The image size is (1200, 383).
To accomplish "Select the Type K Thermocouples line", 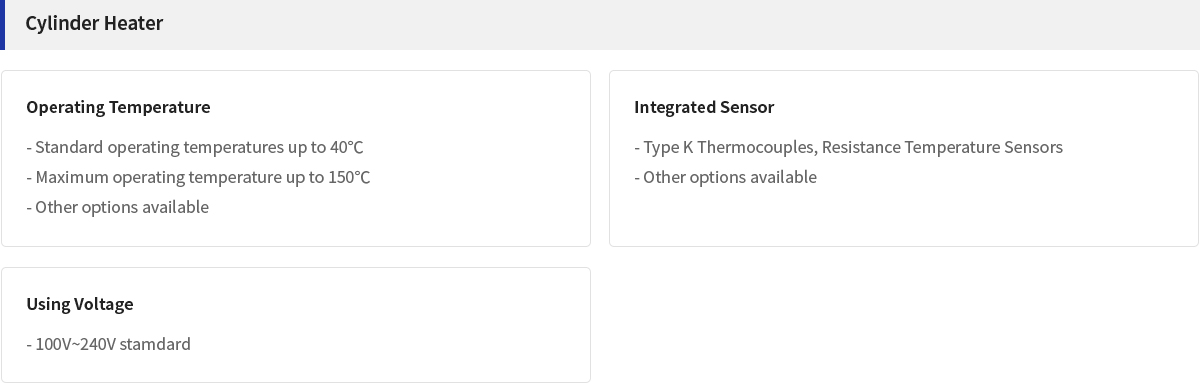I will (x=848, y=147).
